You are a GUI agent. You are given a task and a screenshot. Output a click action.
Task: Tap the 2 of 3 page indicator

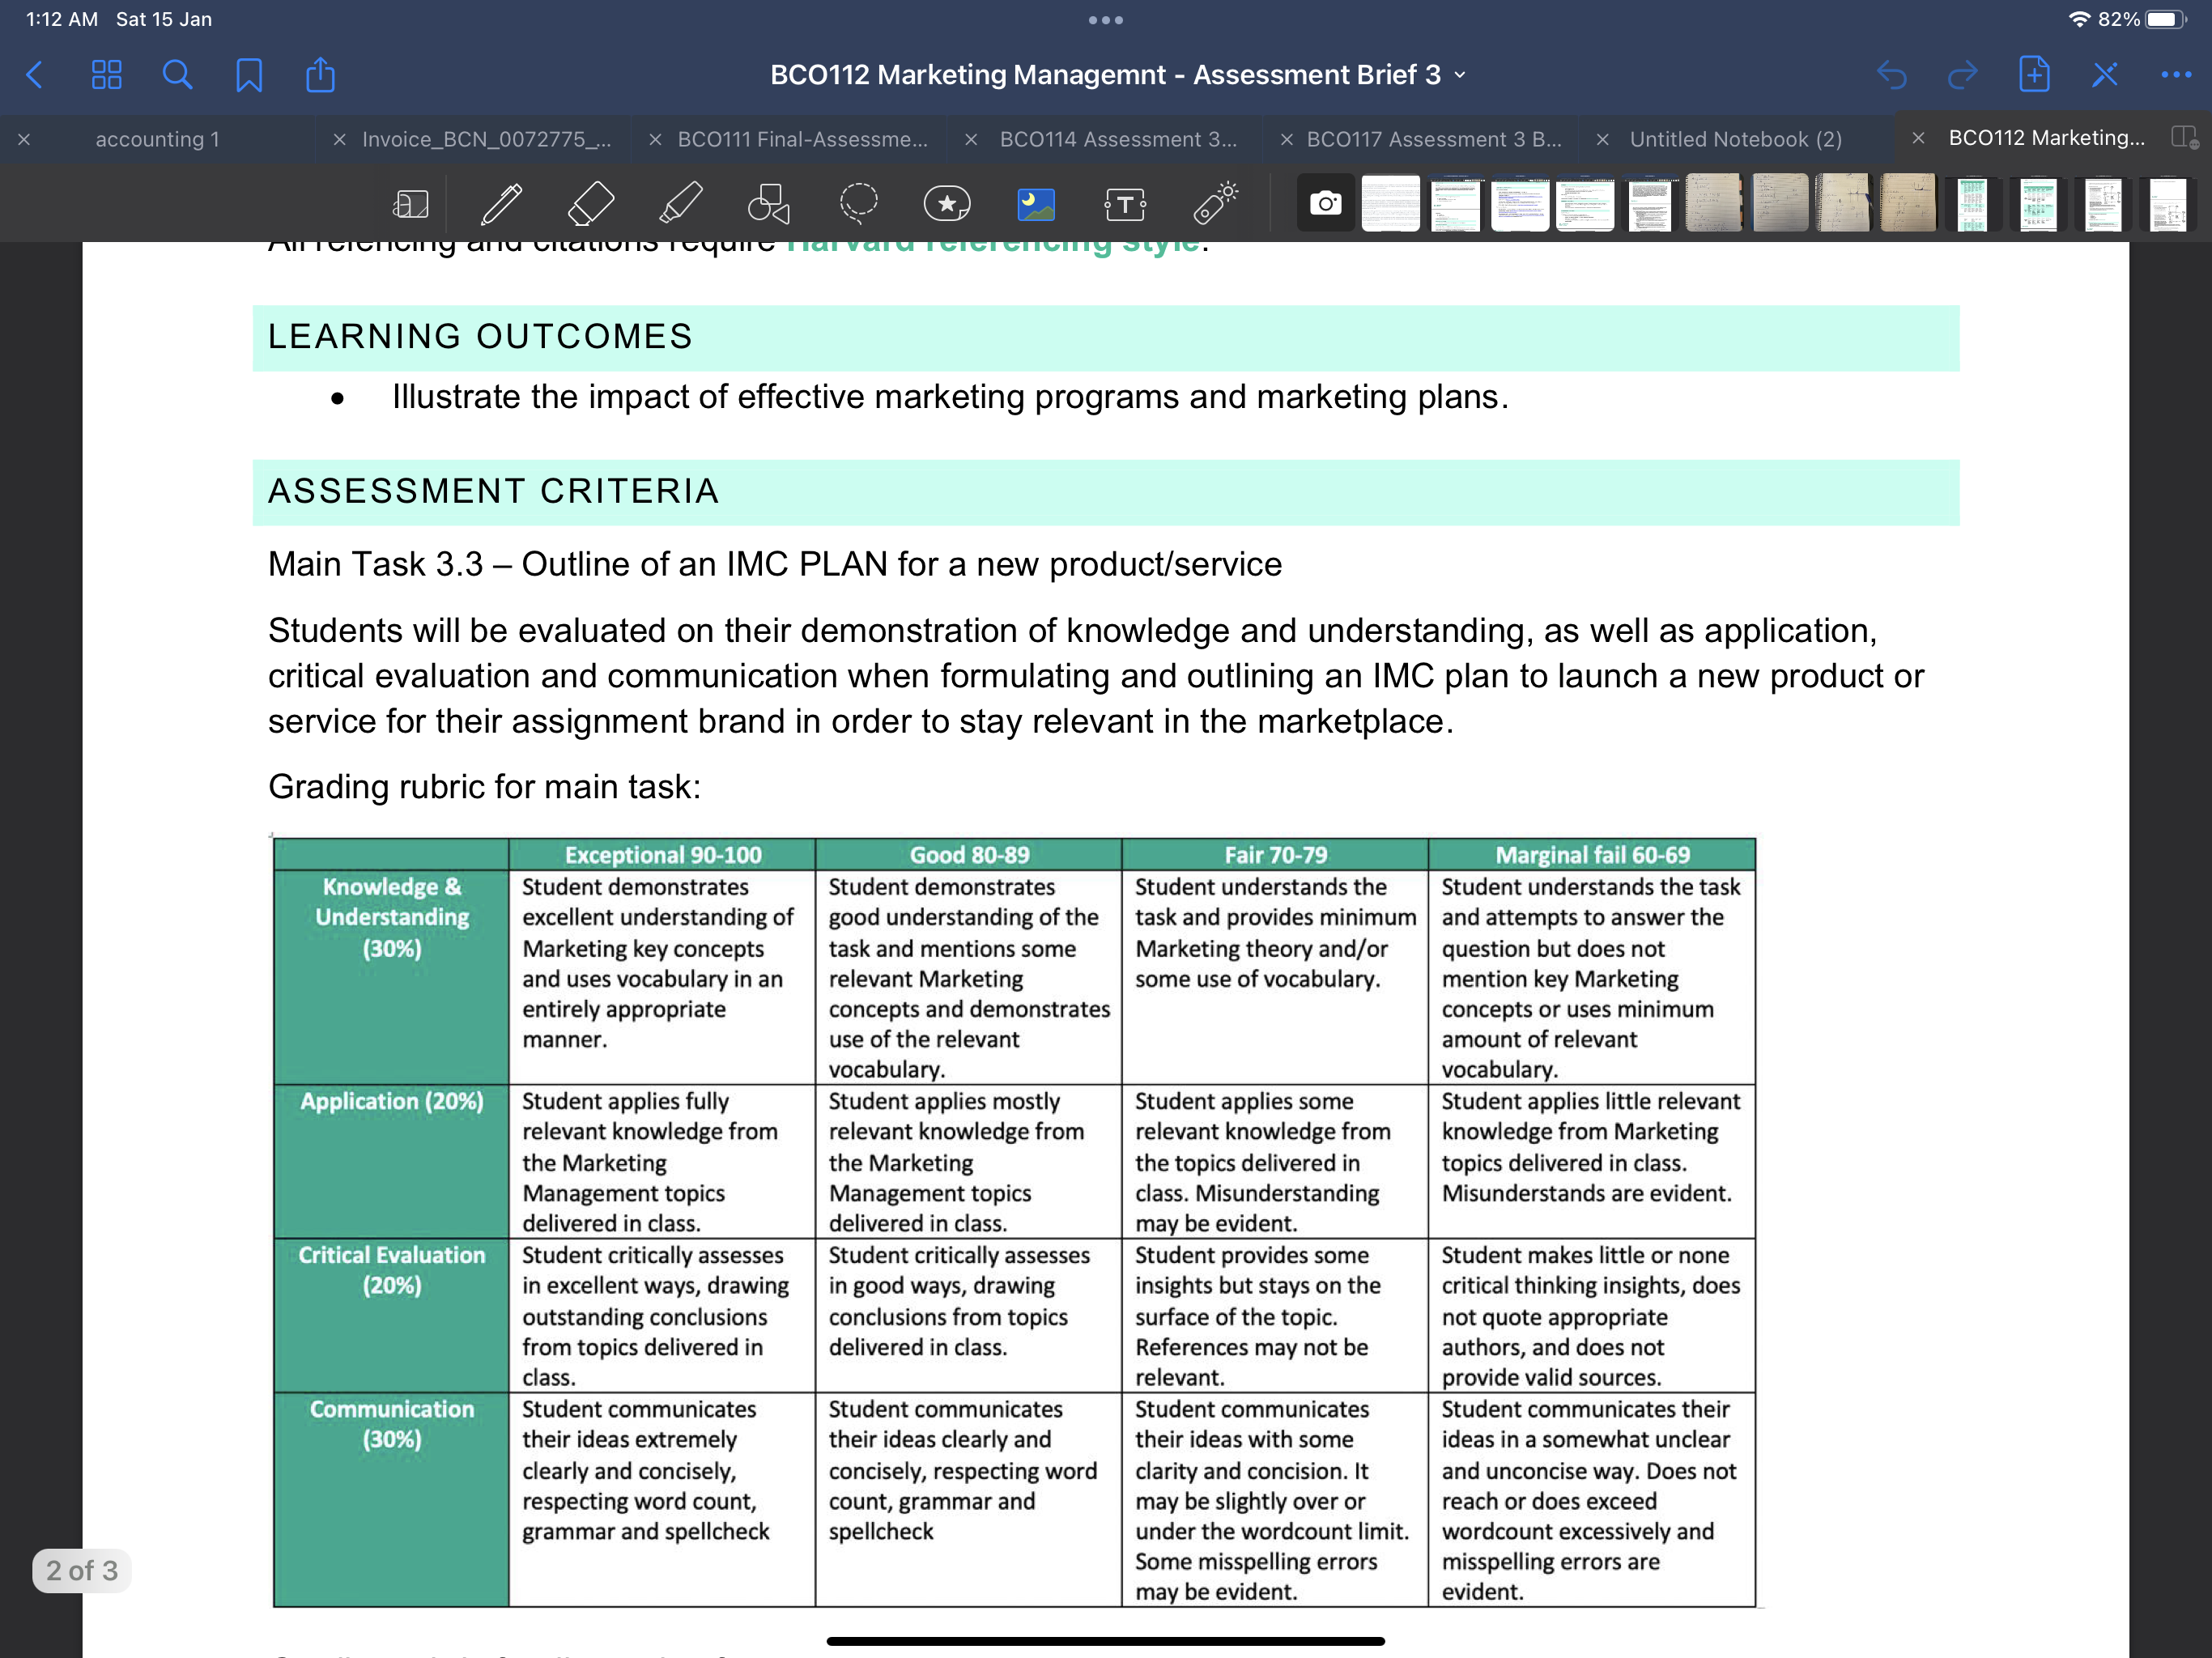click(x=82, y=1570)
